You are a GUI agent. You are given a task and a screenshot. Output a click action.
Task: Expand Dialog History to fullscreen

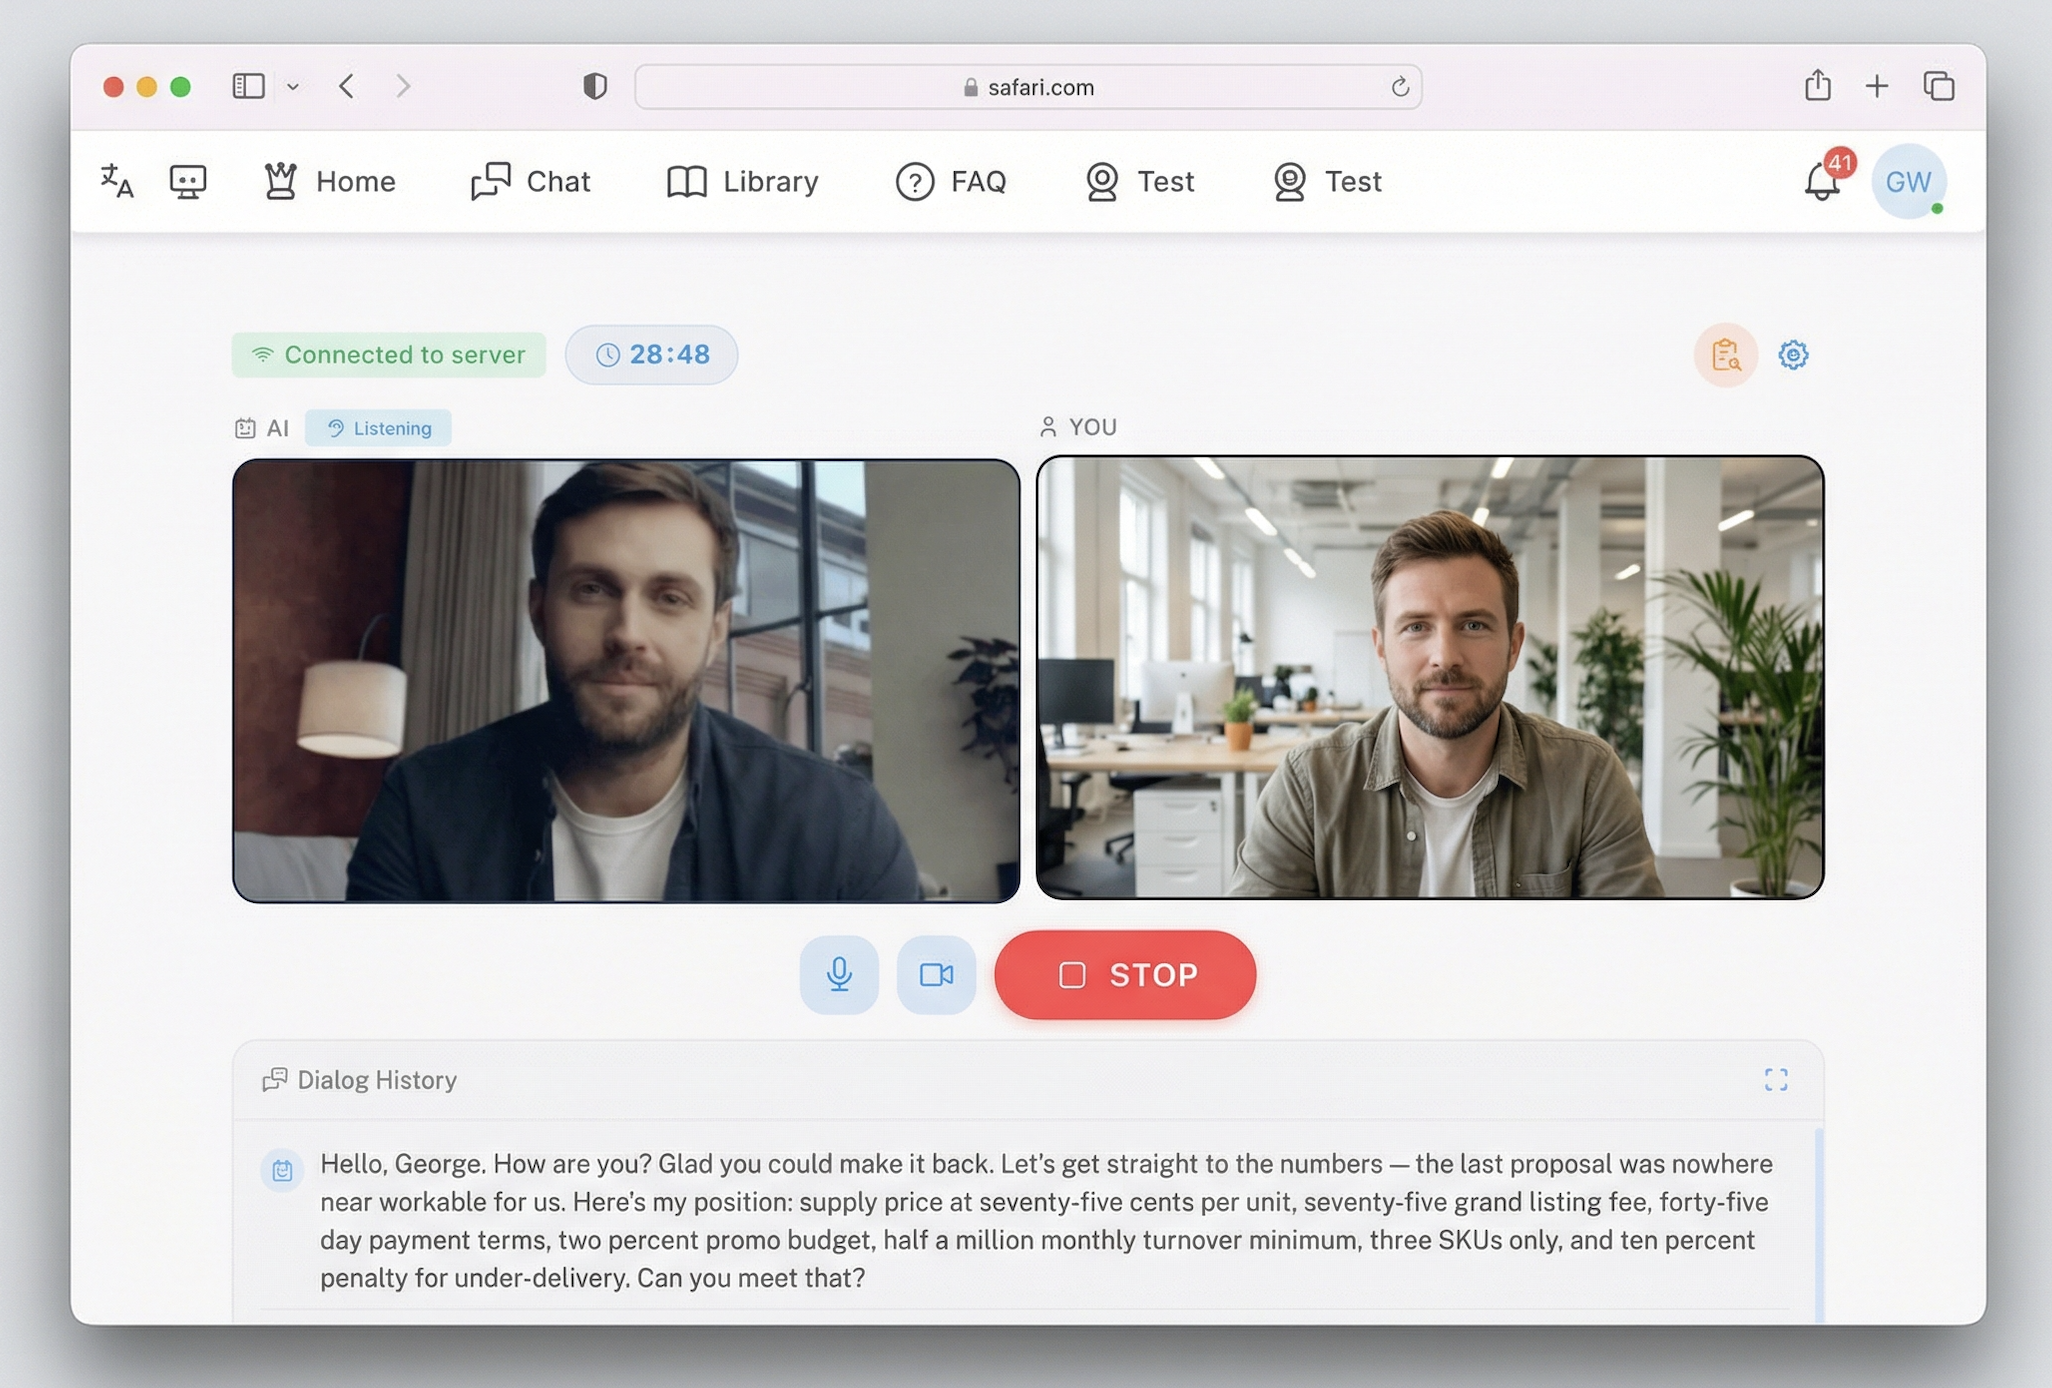pyautogui.click(x=1776, y=1080)
